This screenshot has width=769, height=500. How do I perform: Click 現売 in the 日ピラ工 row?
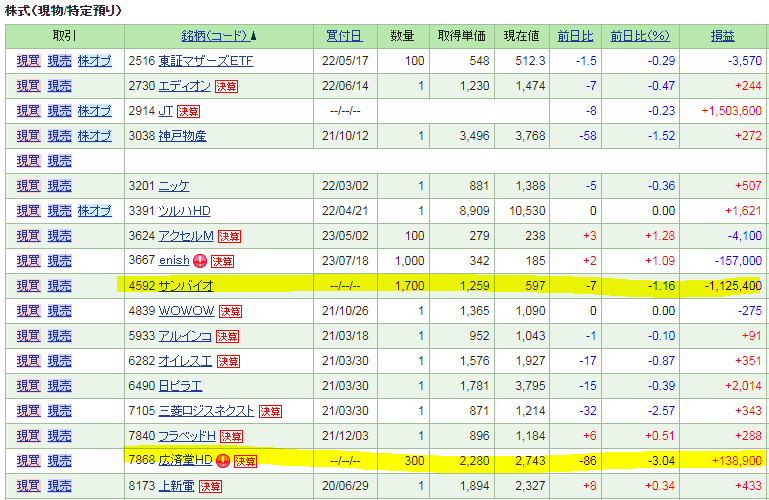pos(59,386)
